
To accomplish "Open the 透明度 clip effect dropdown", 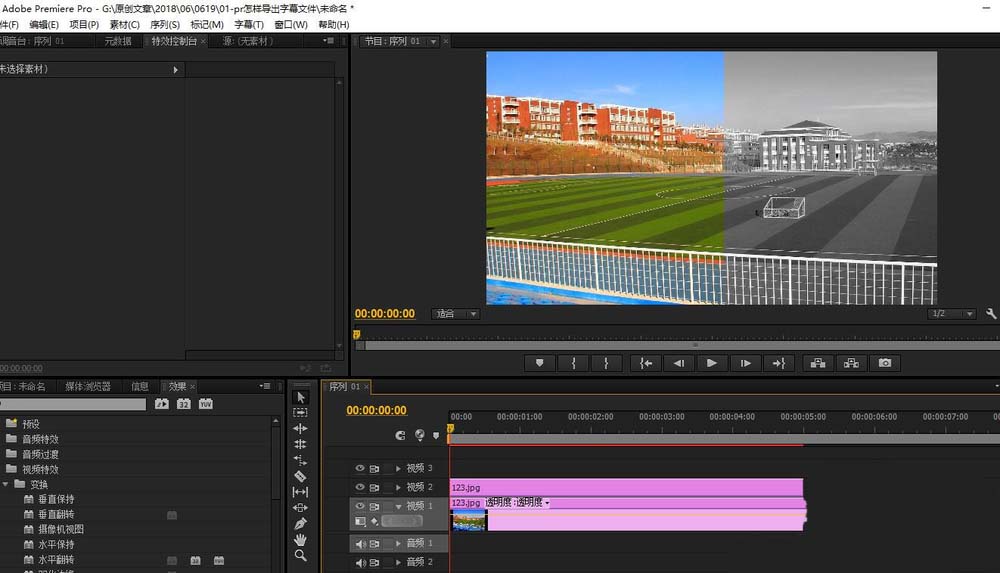I will 547,503.
